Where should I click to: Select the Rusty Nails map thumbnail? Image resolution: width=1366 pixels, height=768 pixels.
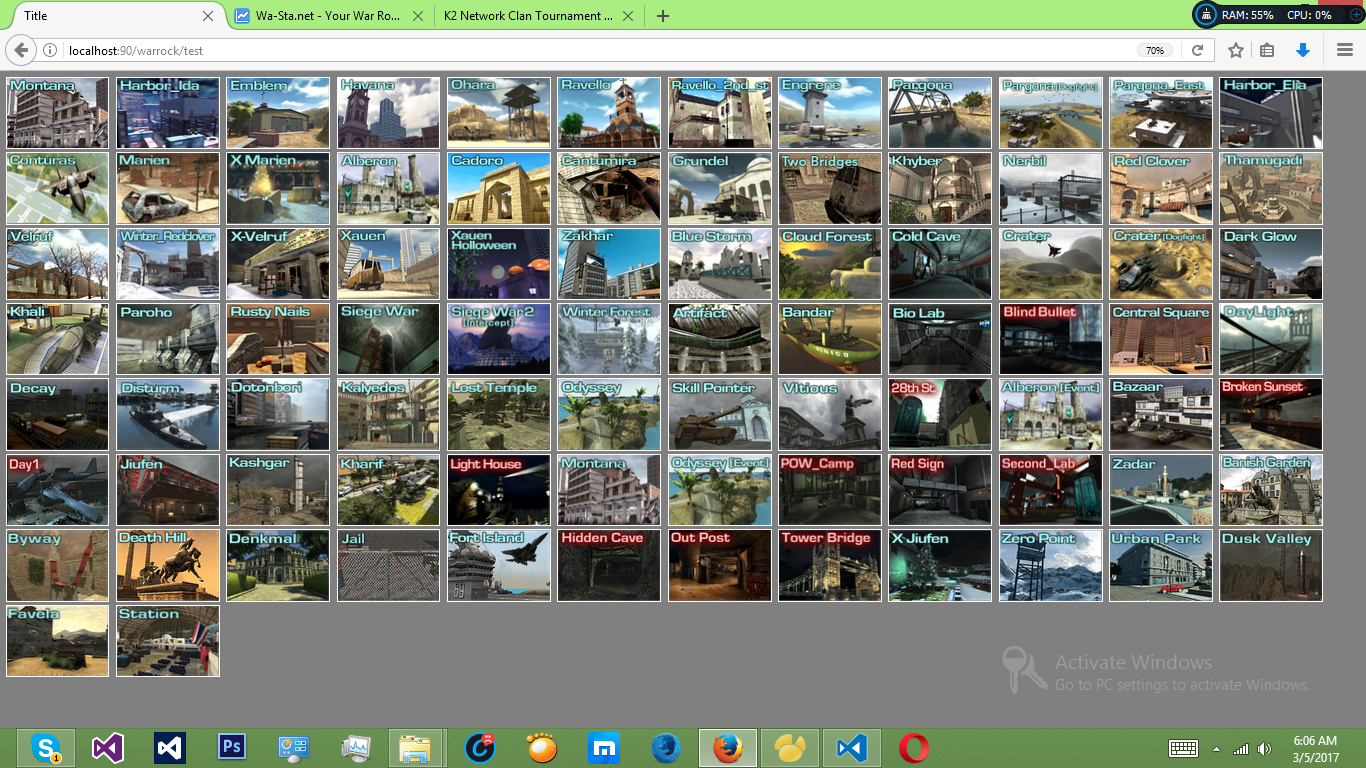tap(278, 339)
